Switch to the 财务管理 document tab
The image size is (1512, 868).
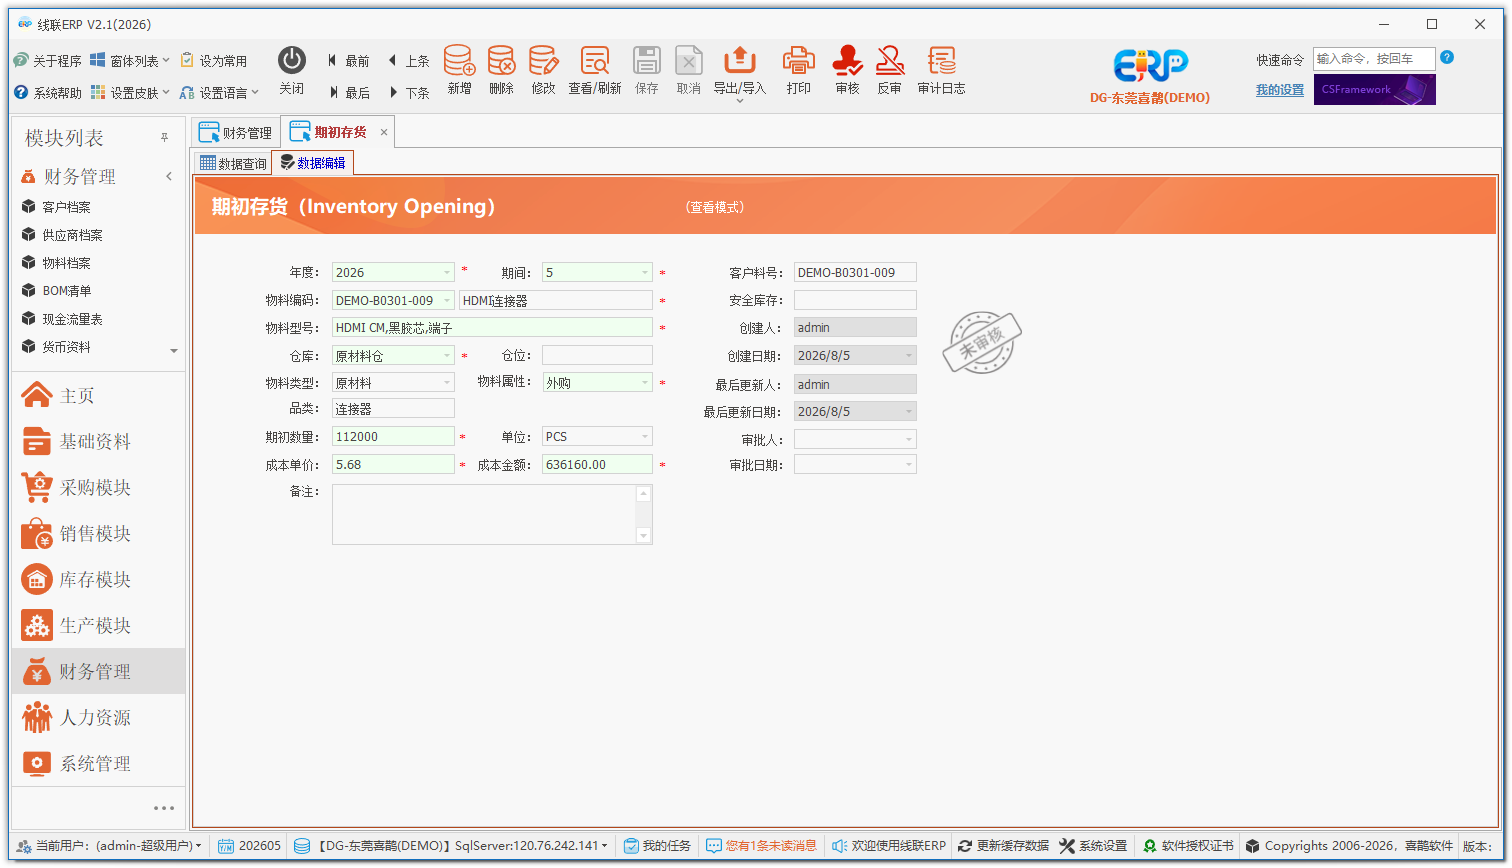coord(236,132)
